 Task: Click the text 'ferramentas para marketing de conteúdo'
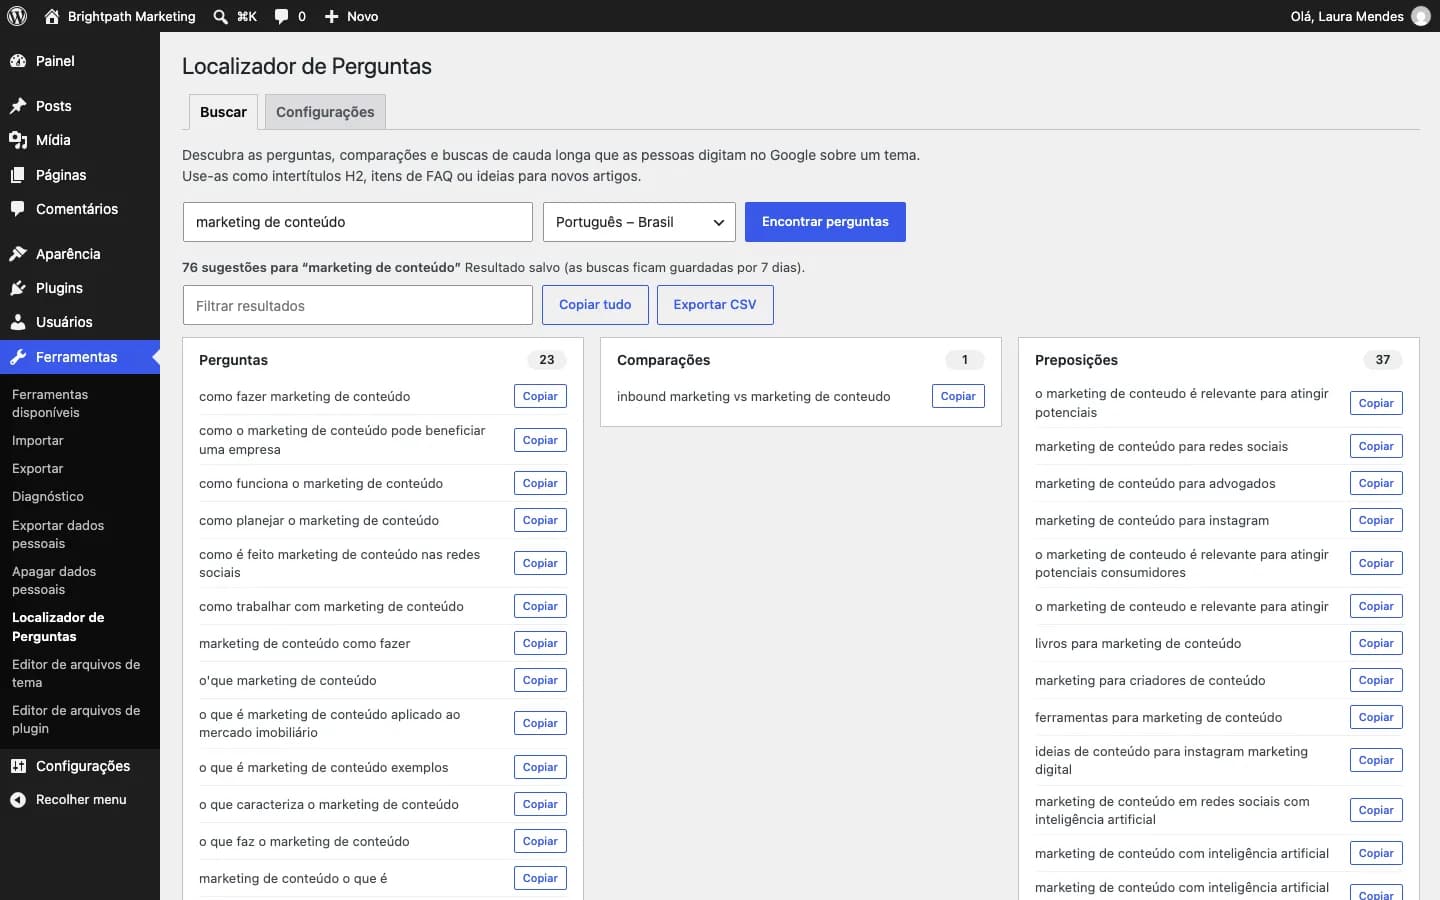point(1158,718)
